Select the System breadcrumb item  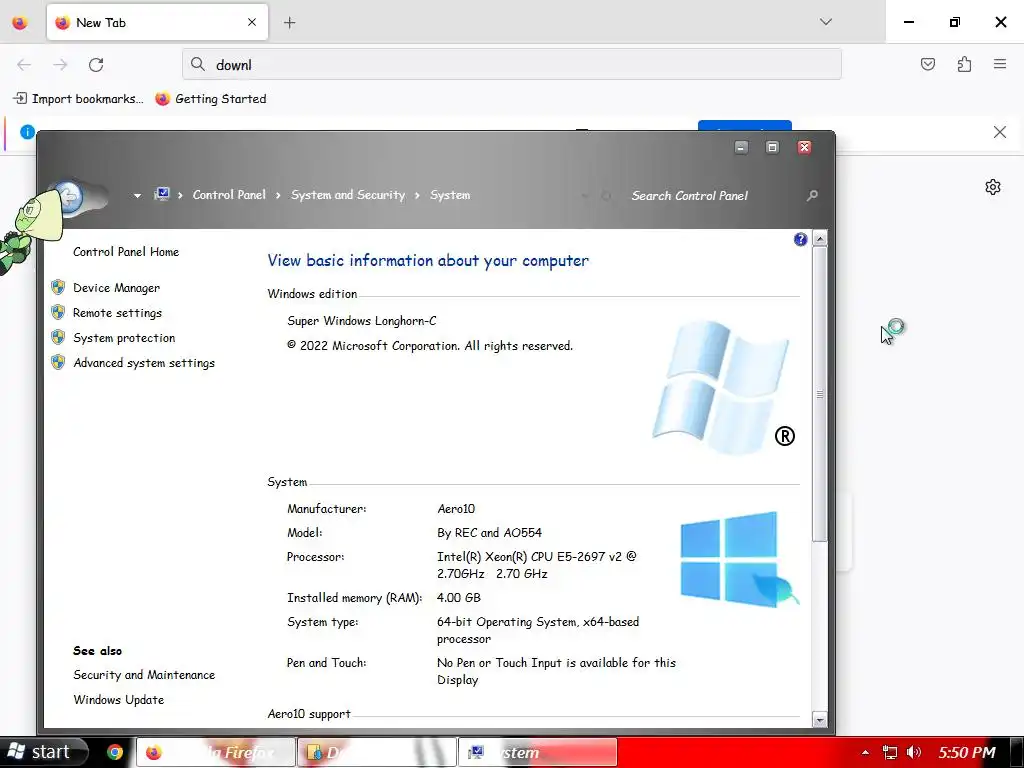point(450,195)
